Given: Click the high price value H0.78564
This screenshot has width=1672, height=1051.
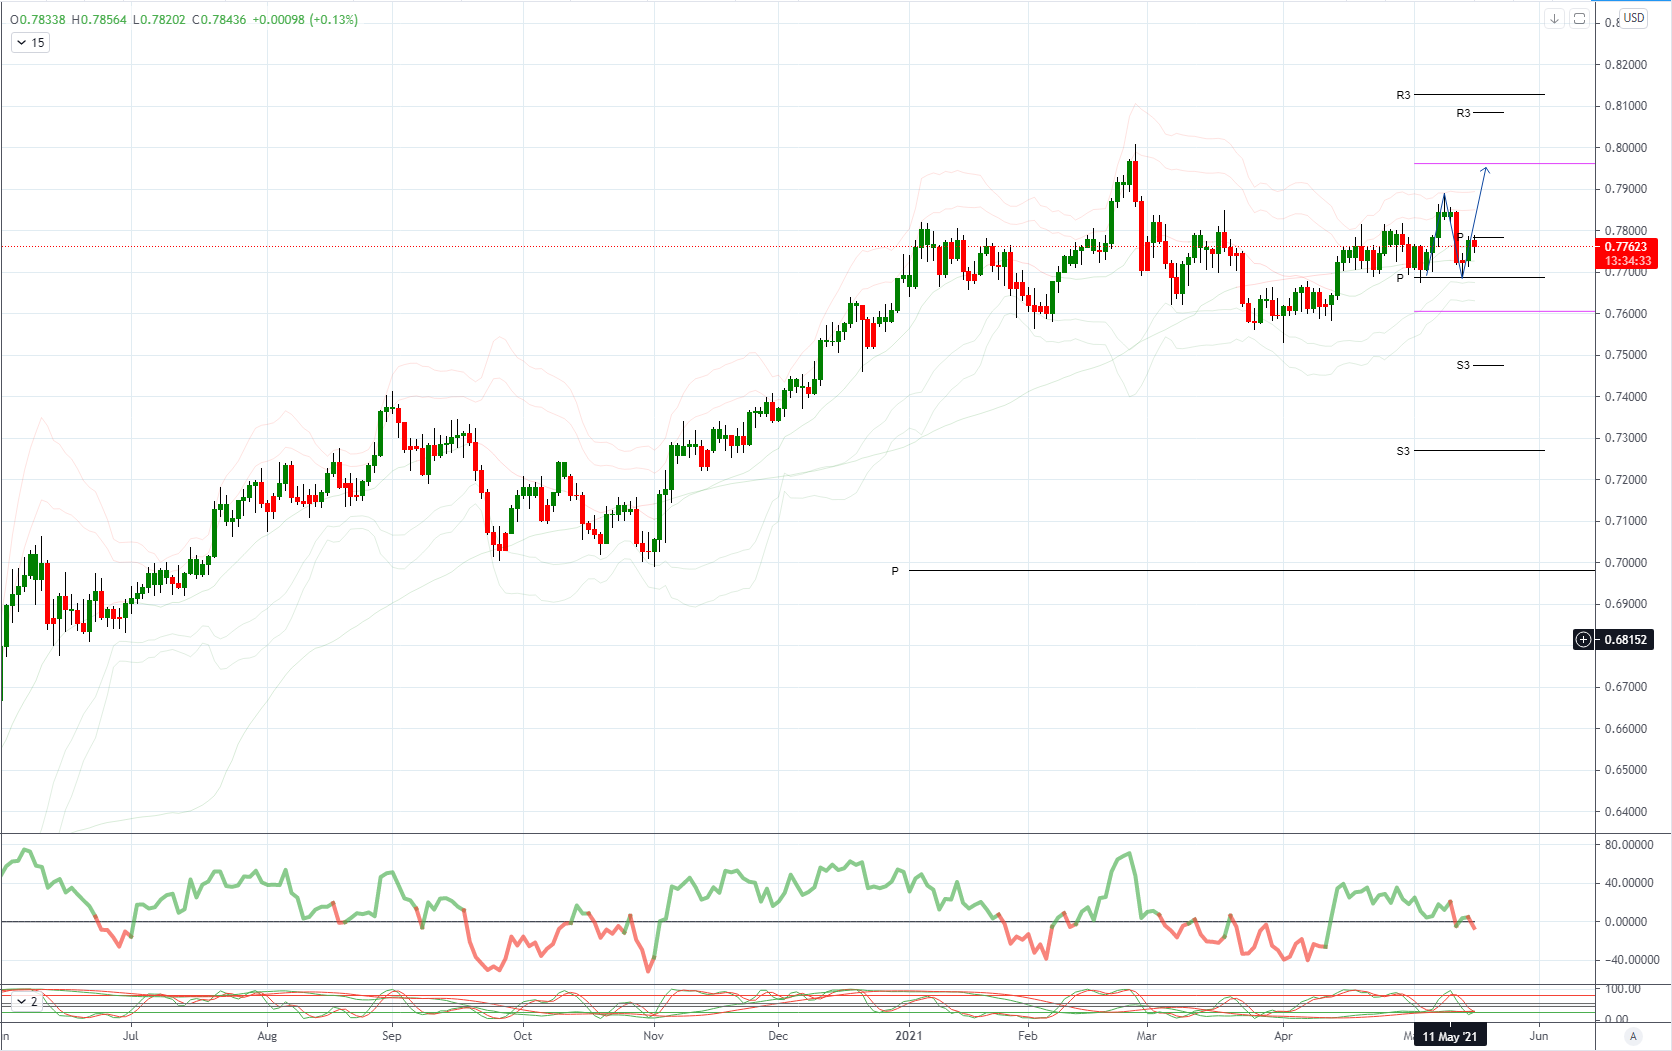Looking at the screenshot, I should [x=99, y=20].
